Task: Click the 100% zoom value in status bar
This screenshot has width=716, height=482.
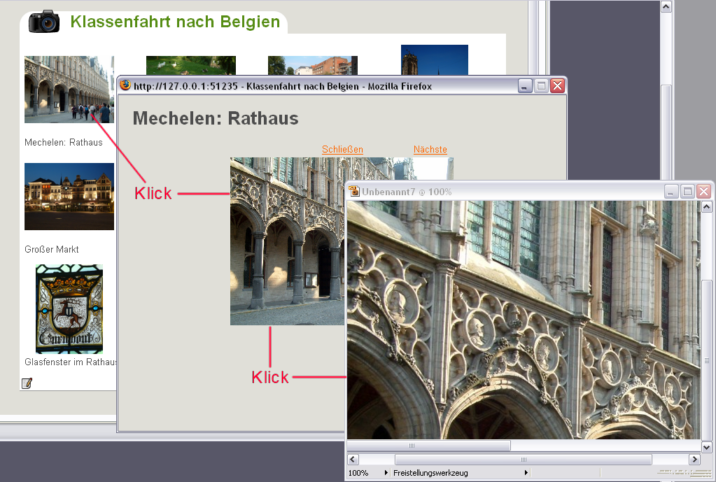Action: [x=358, y=473]
